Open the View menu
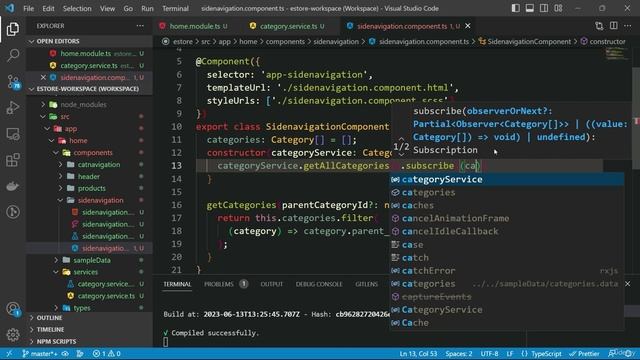 (107, 8)
